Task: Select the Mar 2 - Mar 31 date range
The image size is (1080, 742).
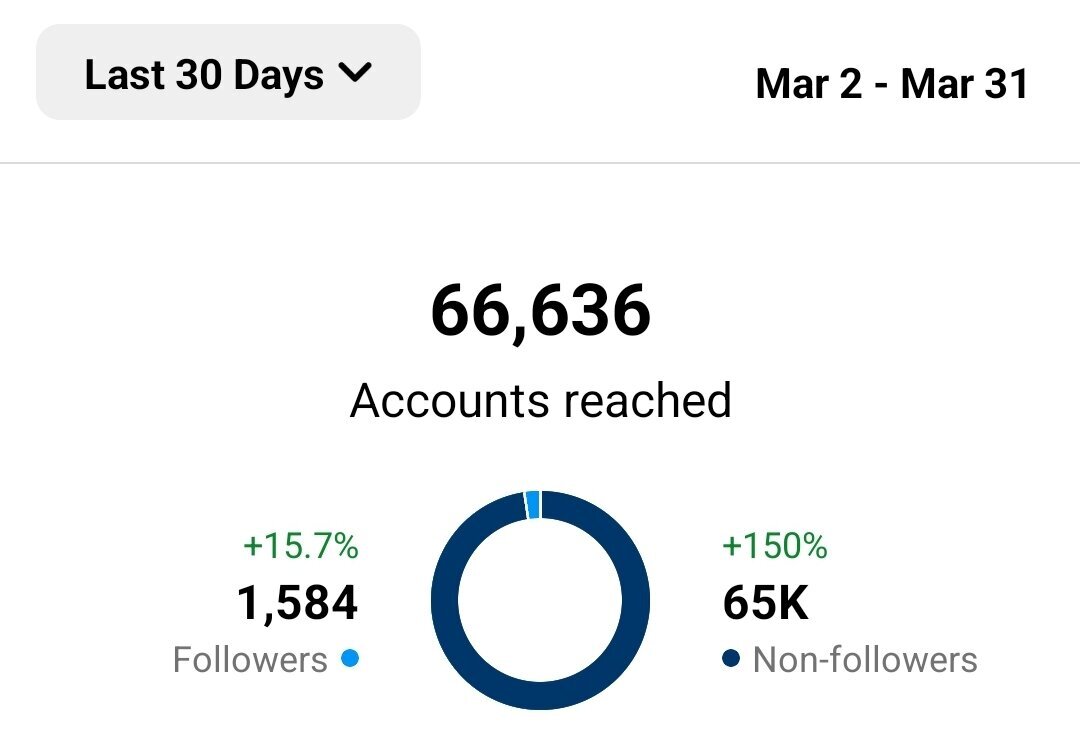Action: coord(892,83)
